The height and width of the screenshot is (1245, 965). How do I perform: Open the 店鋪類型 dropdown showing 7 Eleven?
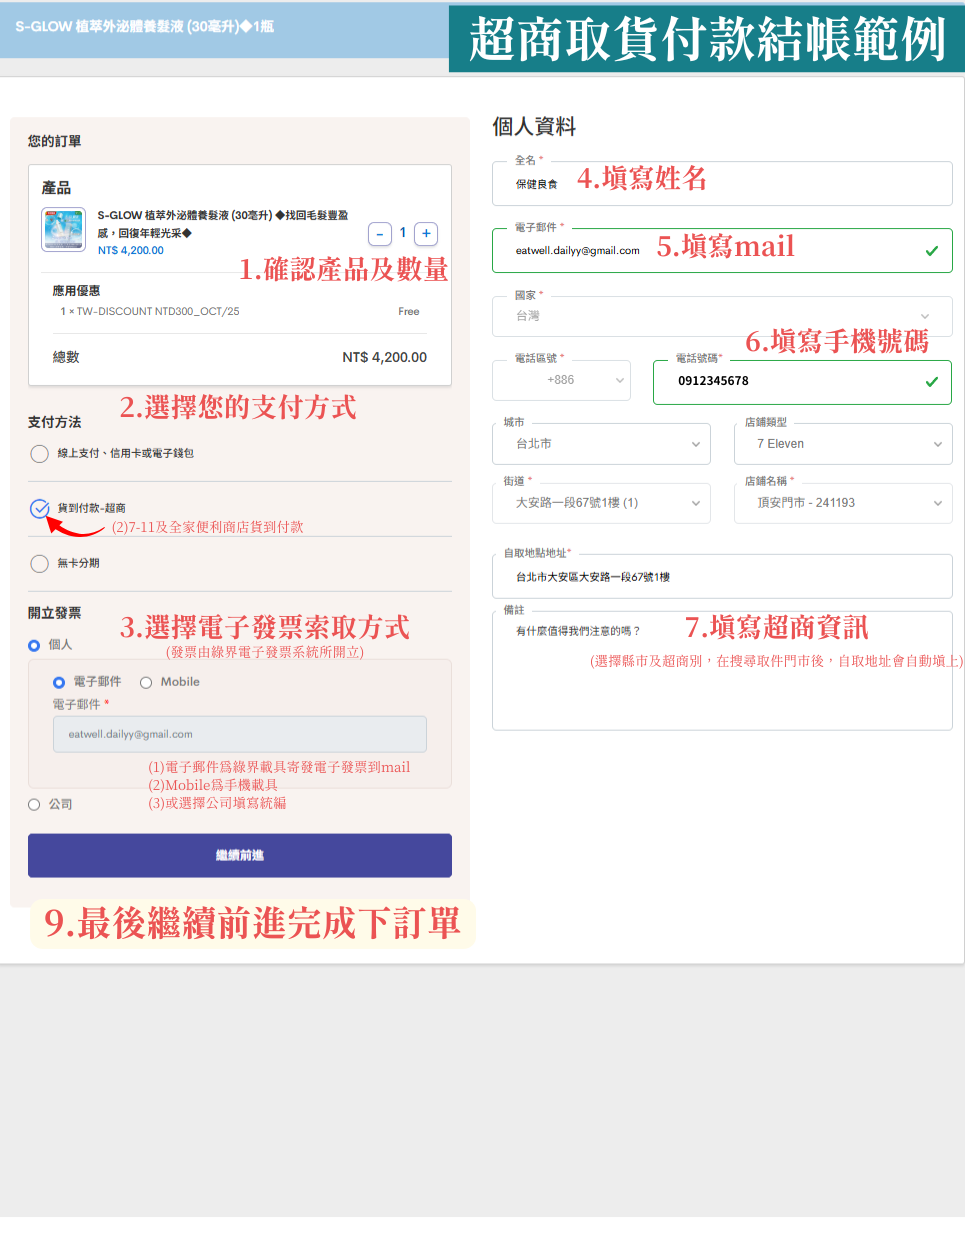click(x=843, y=443)
